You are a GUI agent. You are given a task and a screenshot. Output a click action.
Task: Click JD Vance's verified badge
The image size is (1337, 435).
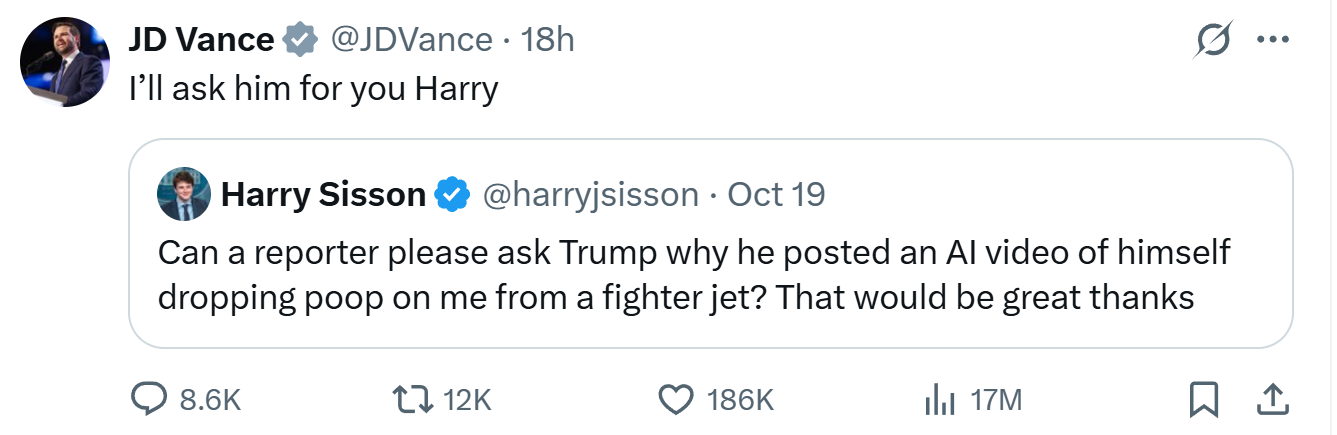click(299, 40)
